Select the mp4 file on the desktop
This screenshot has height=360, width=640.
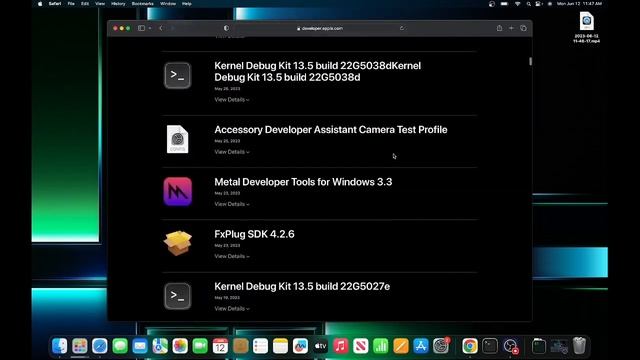tap(587, 27)
